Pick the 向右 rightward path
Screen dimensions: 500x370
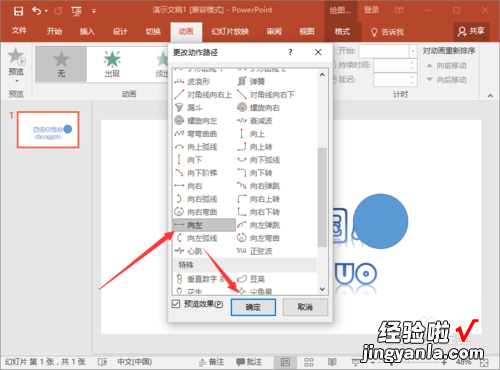[188, 186]
